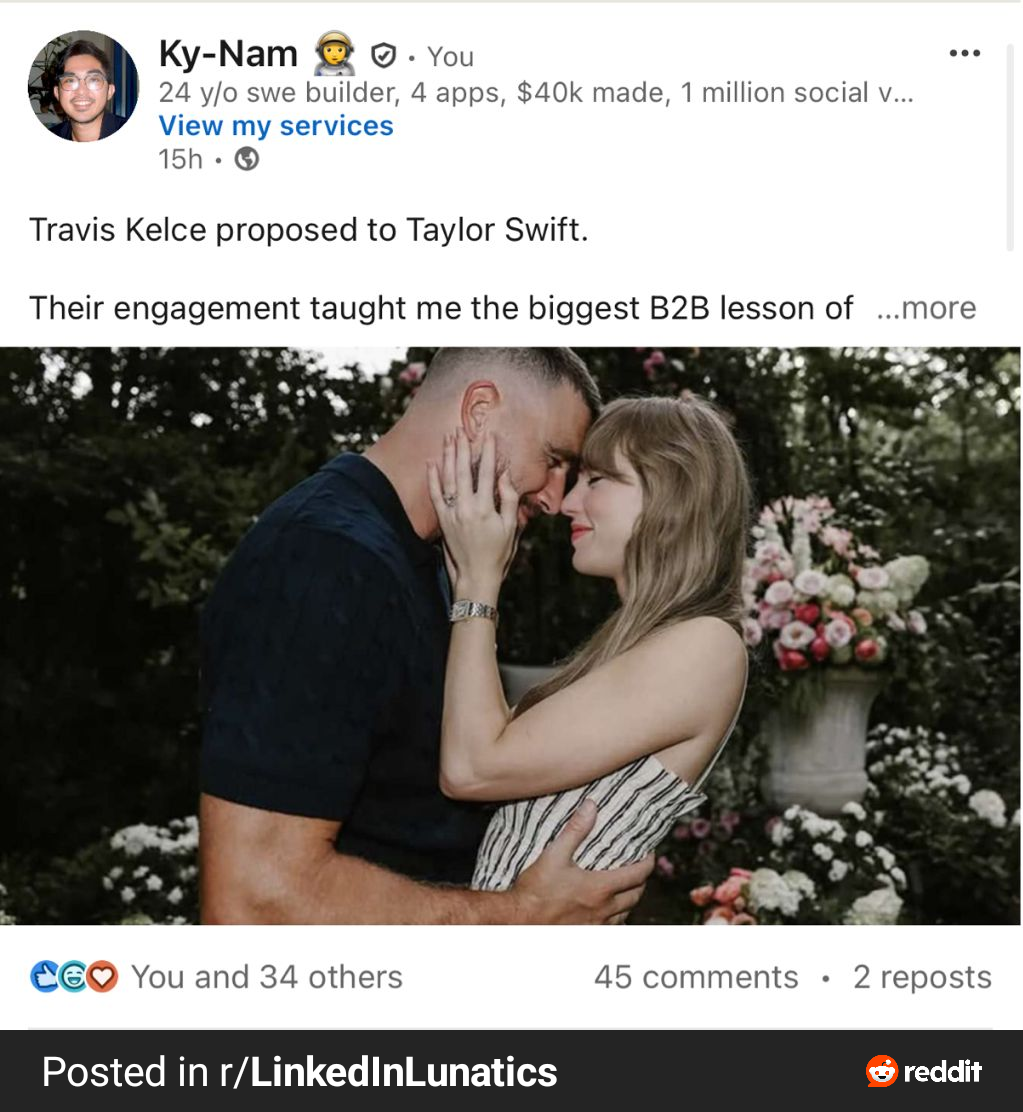Show reactions from "You and 34 others"

pyautogui.click(x=266, y=977)
